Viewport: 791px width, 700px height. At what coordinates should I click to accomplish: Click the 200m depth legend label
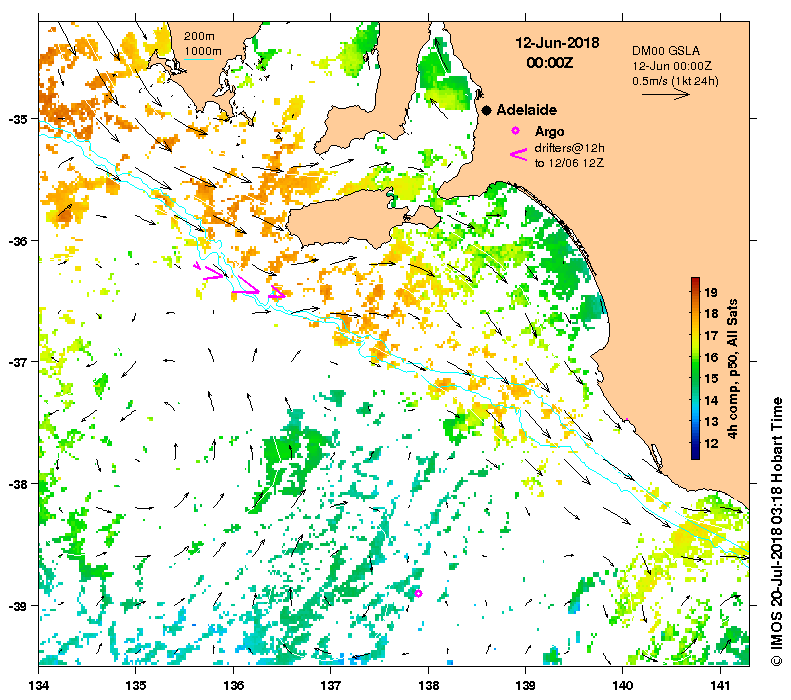point(199,36)
